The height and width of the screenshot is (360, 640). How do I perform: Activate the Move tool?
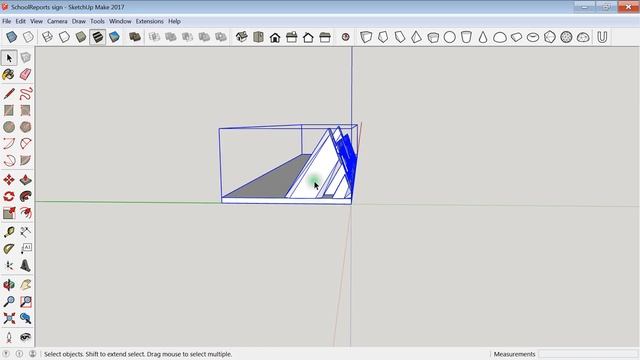9,180
